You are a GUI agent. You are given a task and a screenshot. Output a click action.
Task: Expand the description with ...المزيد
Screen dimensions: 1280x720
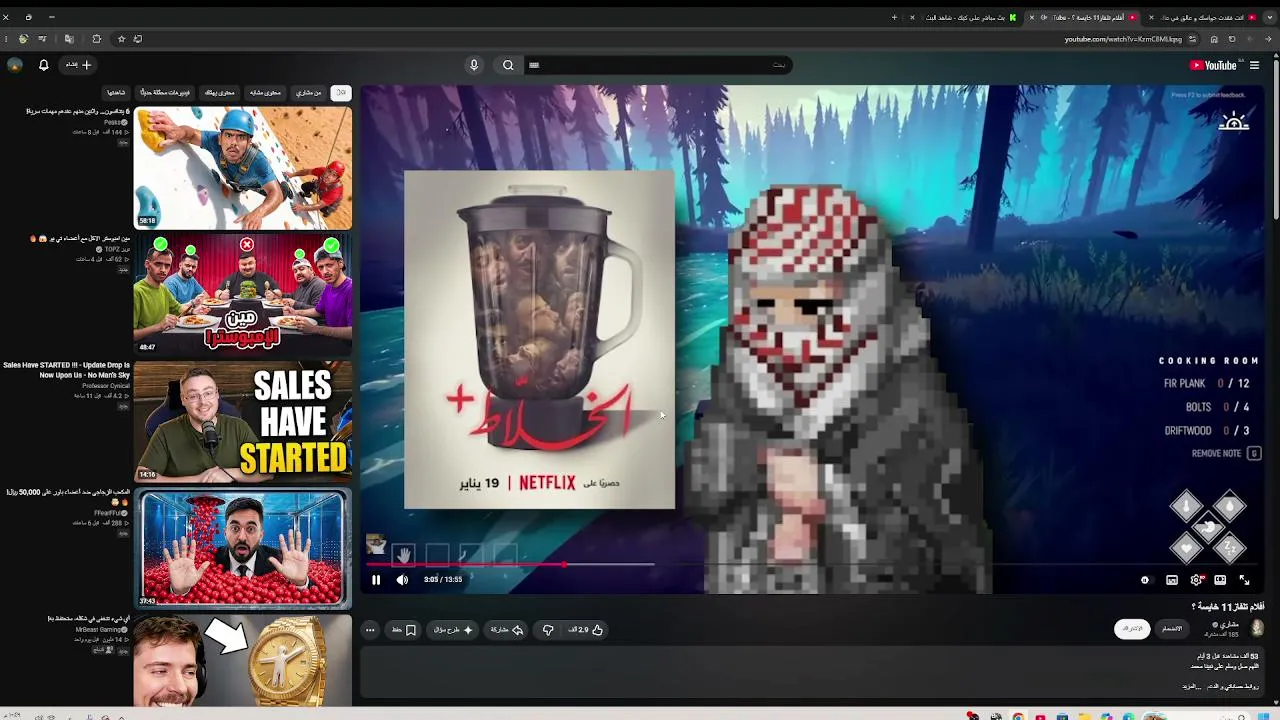[x=1192, y=686]
